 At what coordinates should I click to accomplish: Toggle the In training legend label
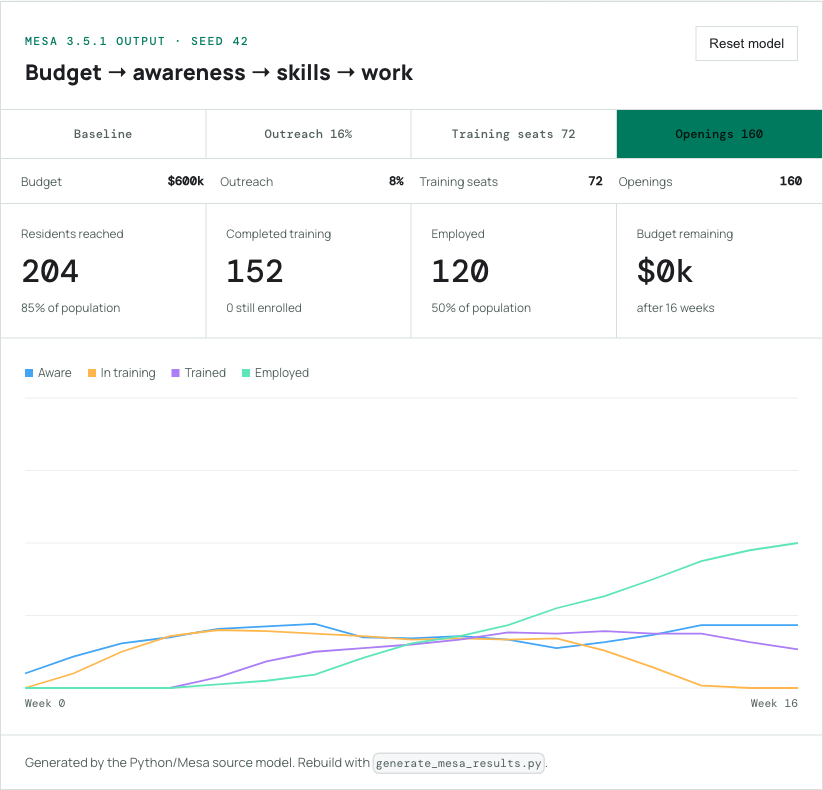click(x=128, y=373)
